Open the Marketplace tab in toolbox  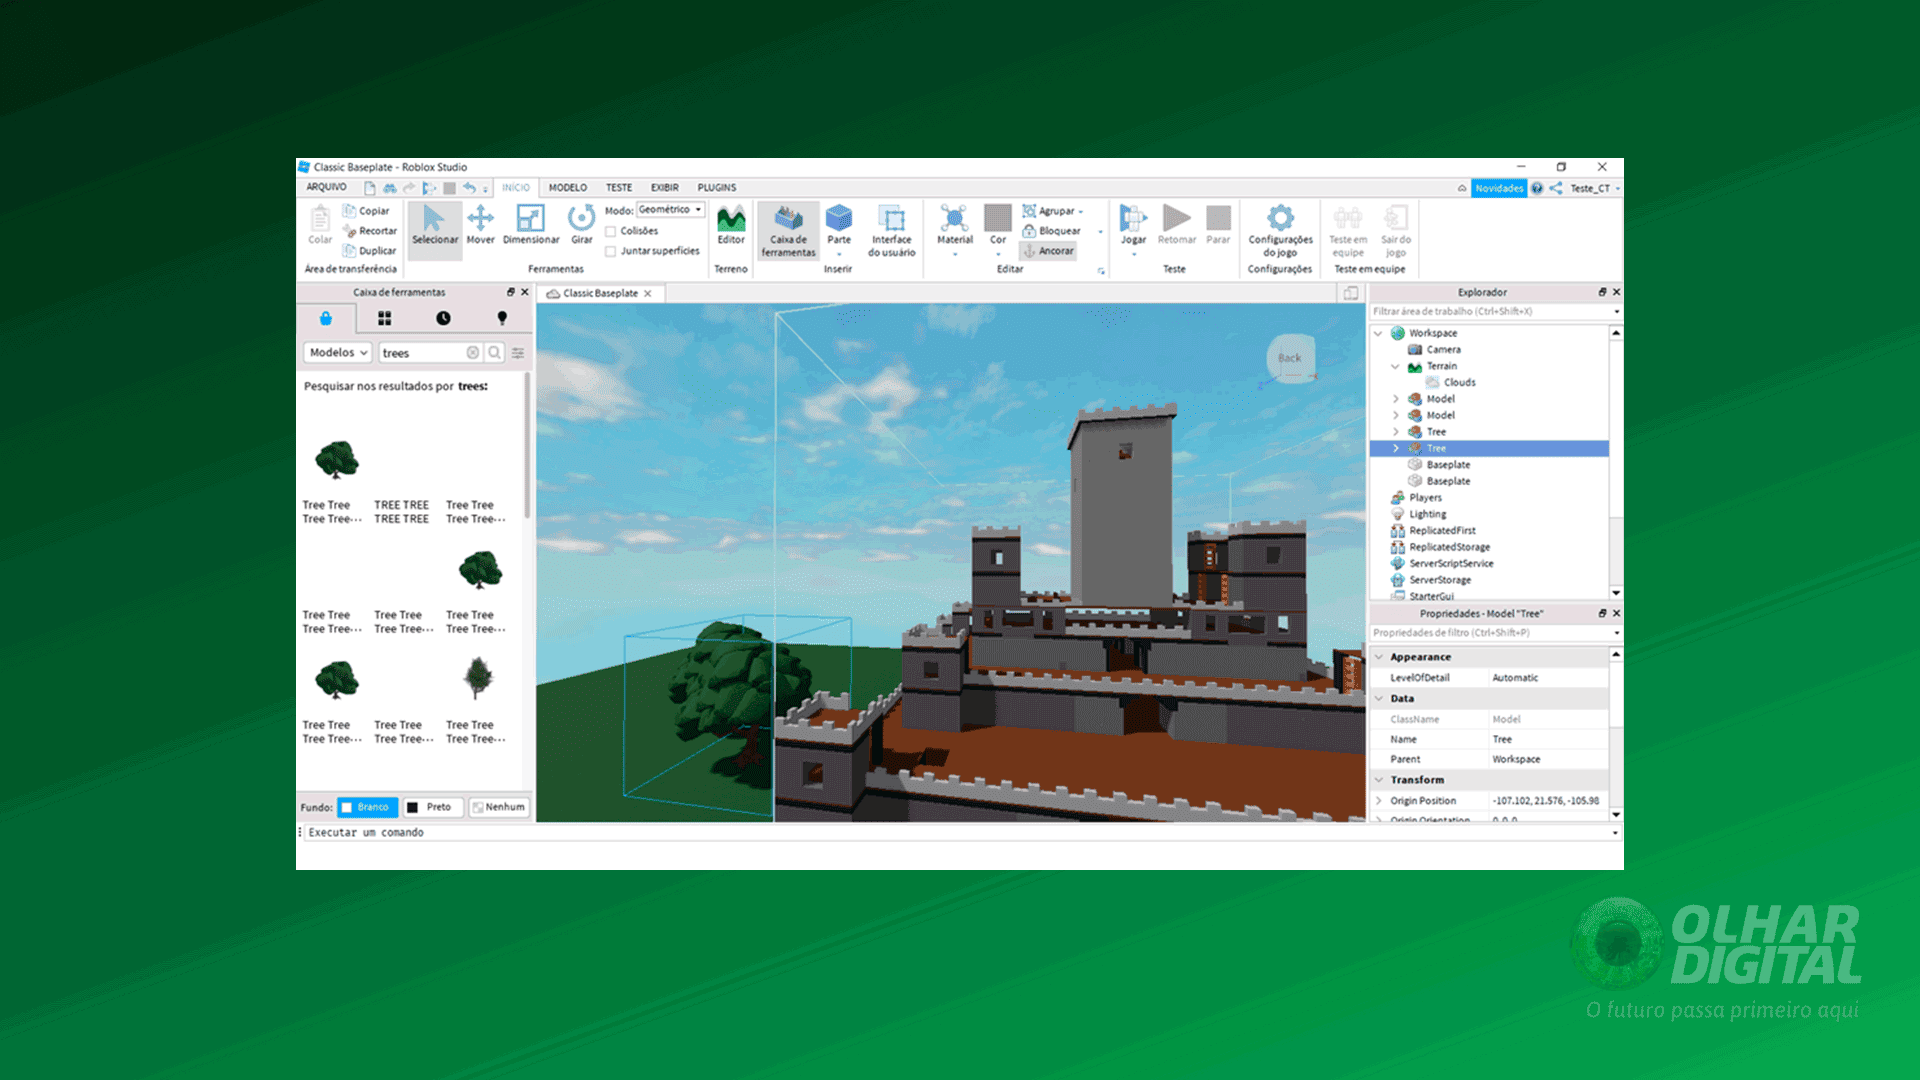[325, 318]
